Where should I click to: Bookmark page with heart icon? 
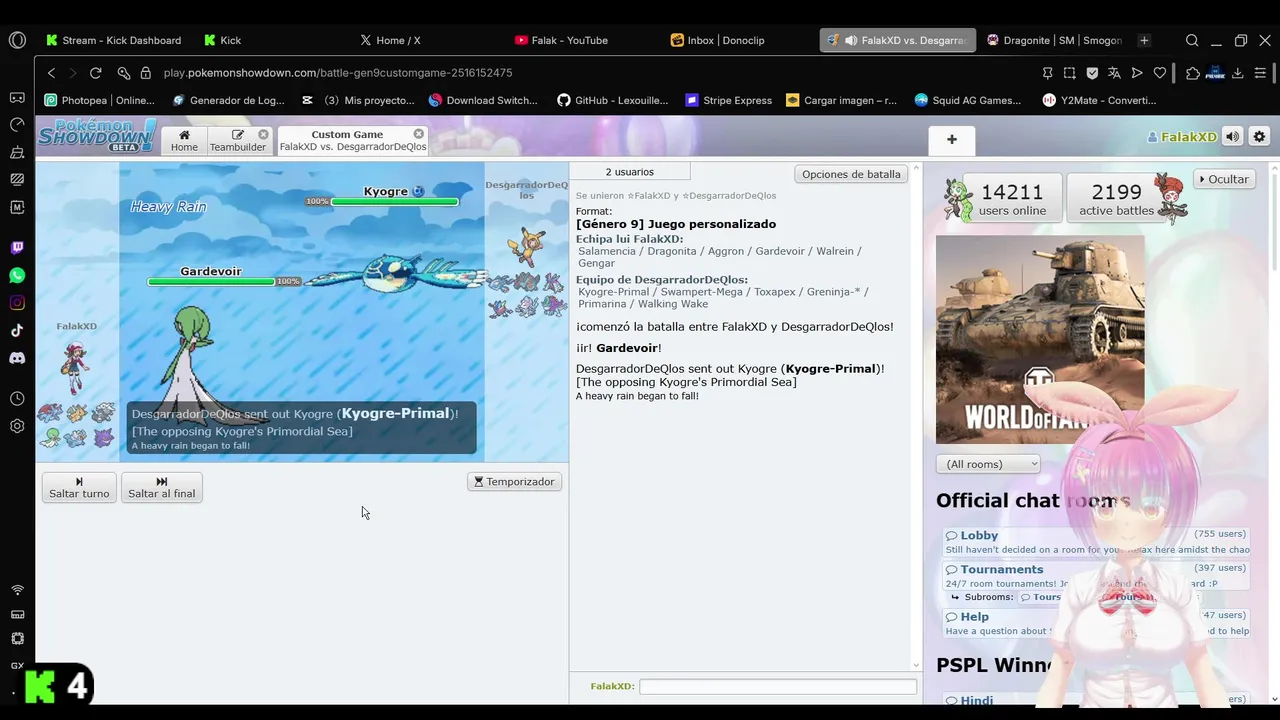[x=1160, y=73]
